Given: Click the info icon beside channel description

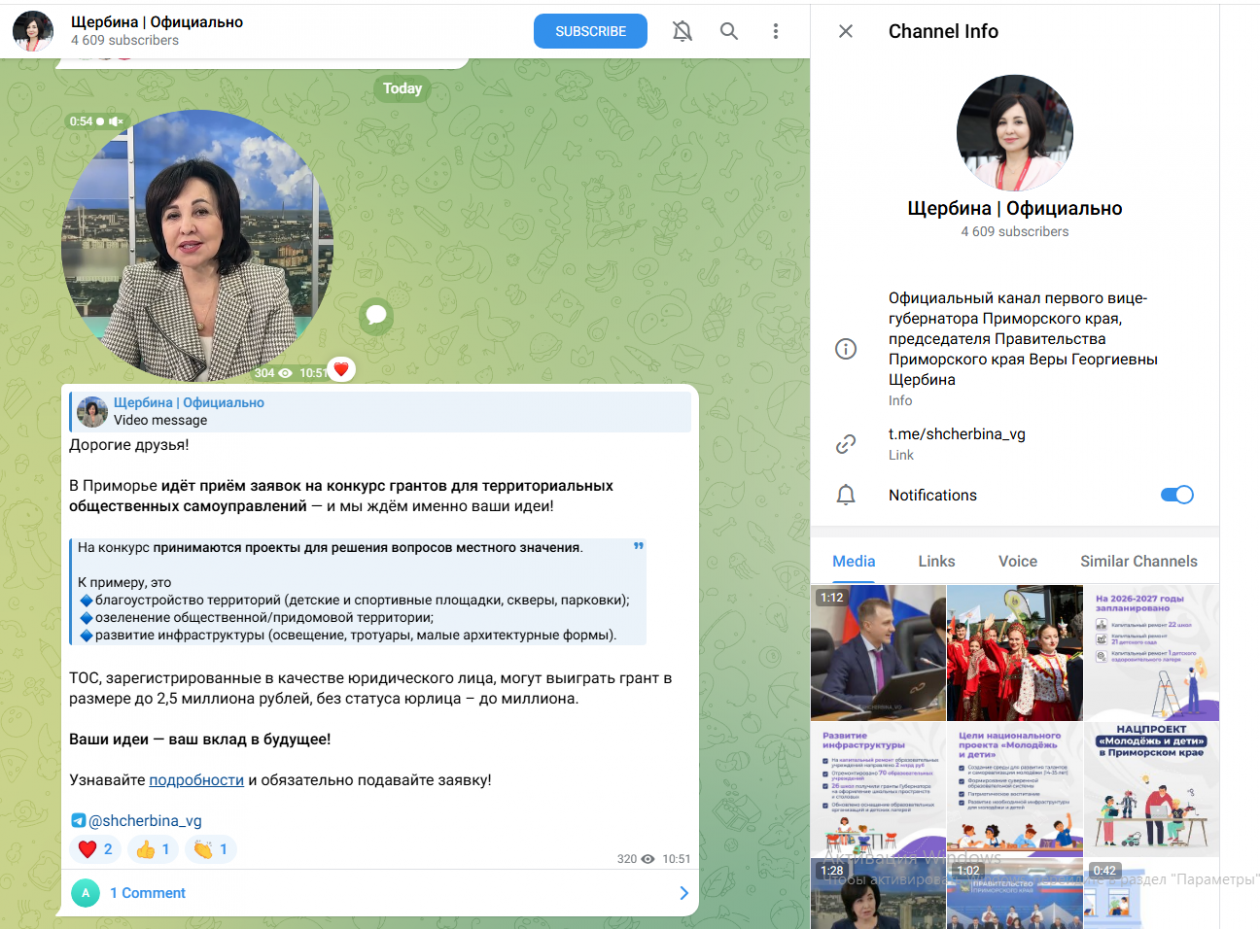Looking at the screenshot, I should point(846,349).
